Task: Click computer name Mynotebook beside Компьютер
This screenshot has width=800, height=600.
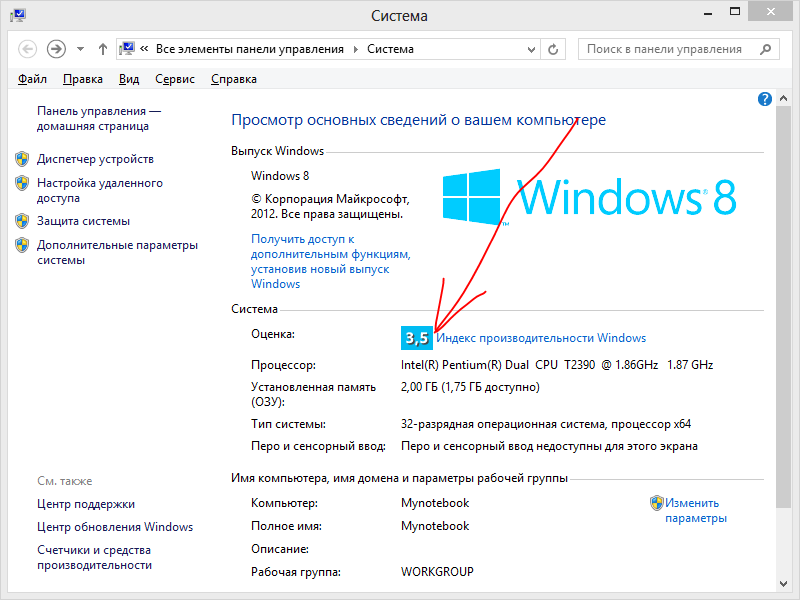Action: (x=435, y=503)
